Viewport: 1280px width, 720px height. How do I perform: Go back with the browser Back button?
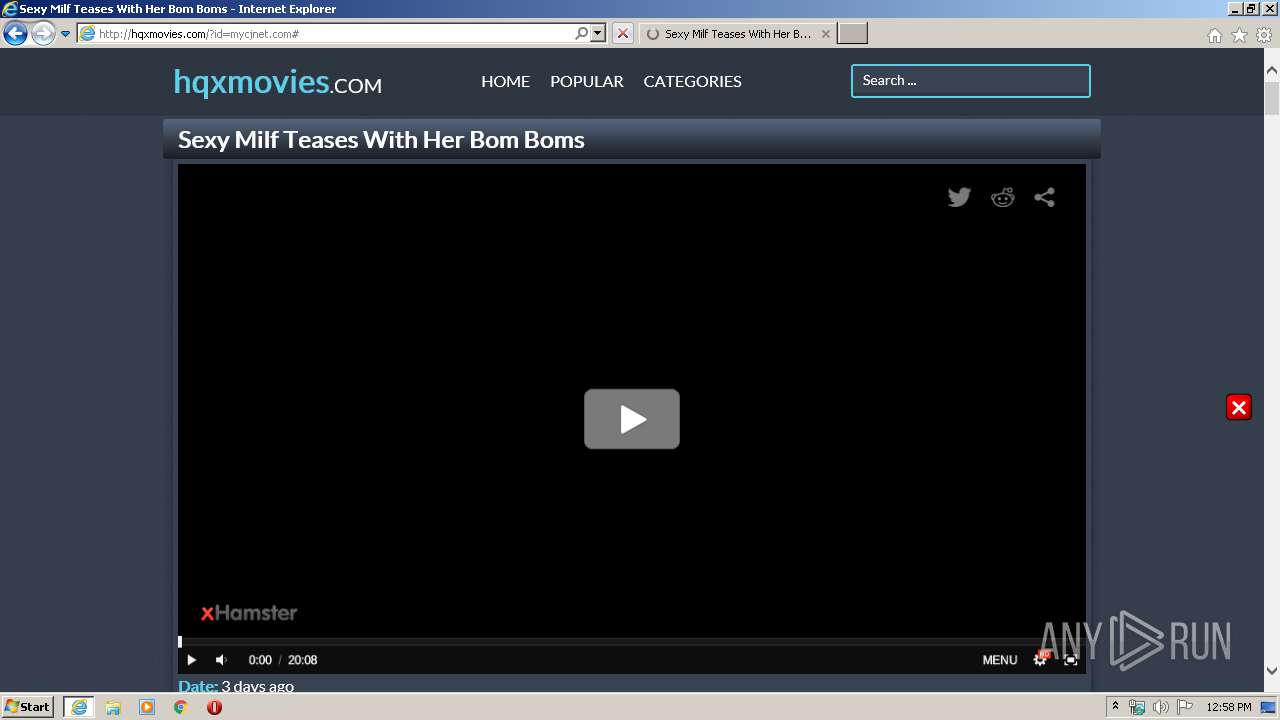pos(15,34)
